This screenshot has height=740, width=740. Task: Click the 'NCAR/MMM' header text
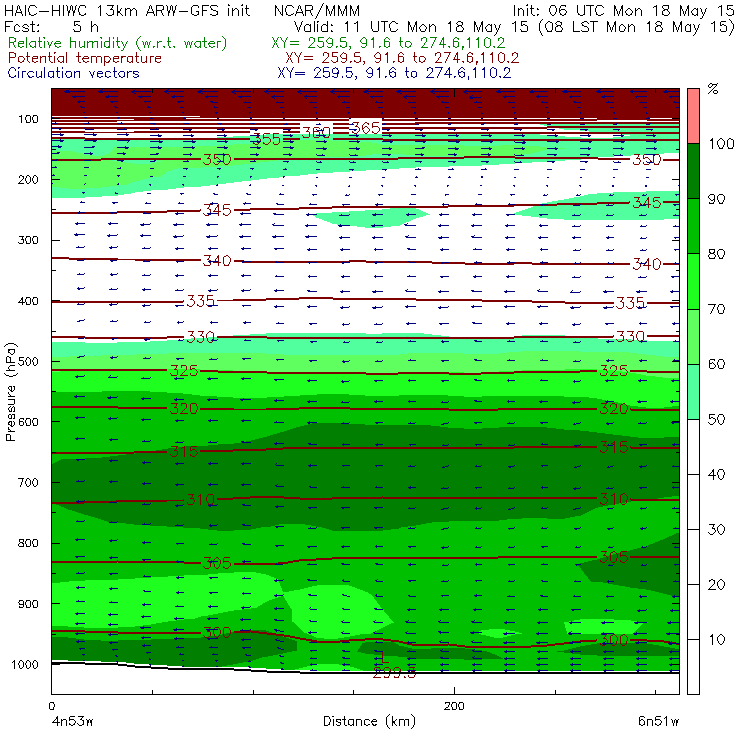[x=317, y=10]
